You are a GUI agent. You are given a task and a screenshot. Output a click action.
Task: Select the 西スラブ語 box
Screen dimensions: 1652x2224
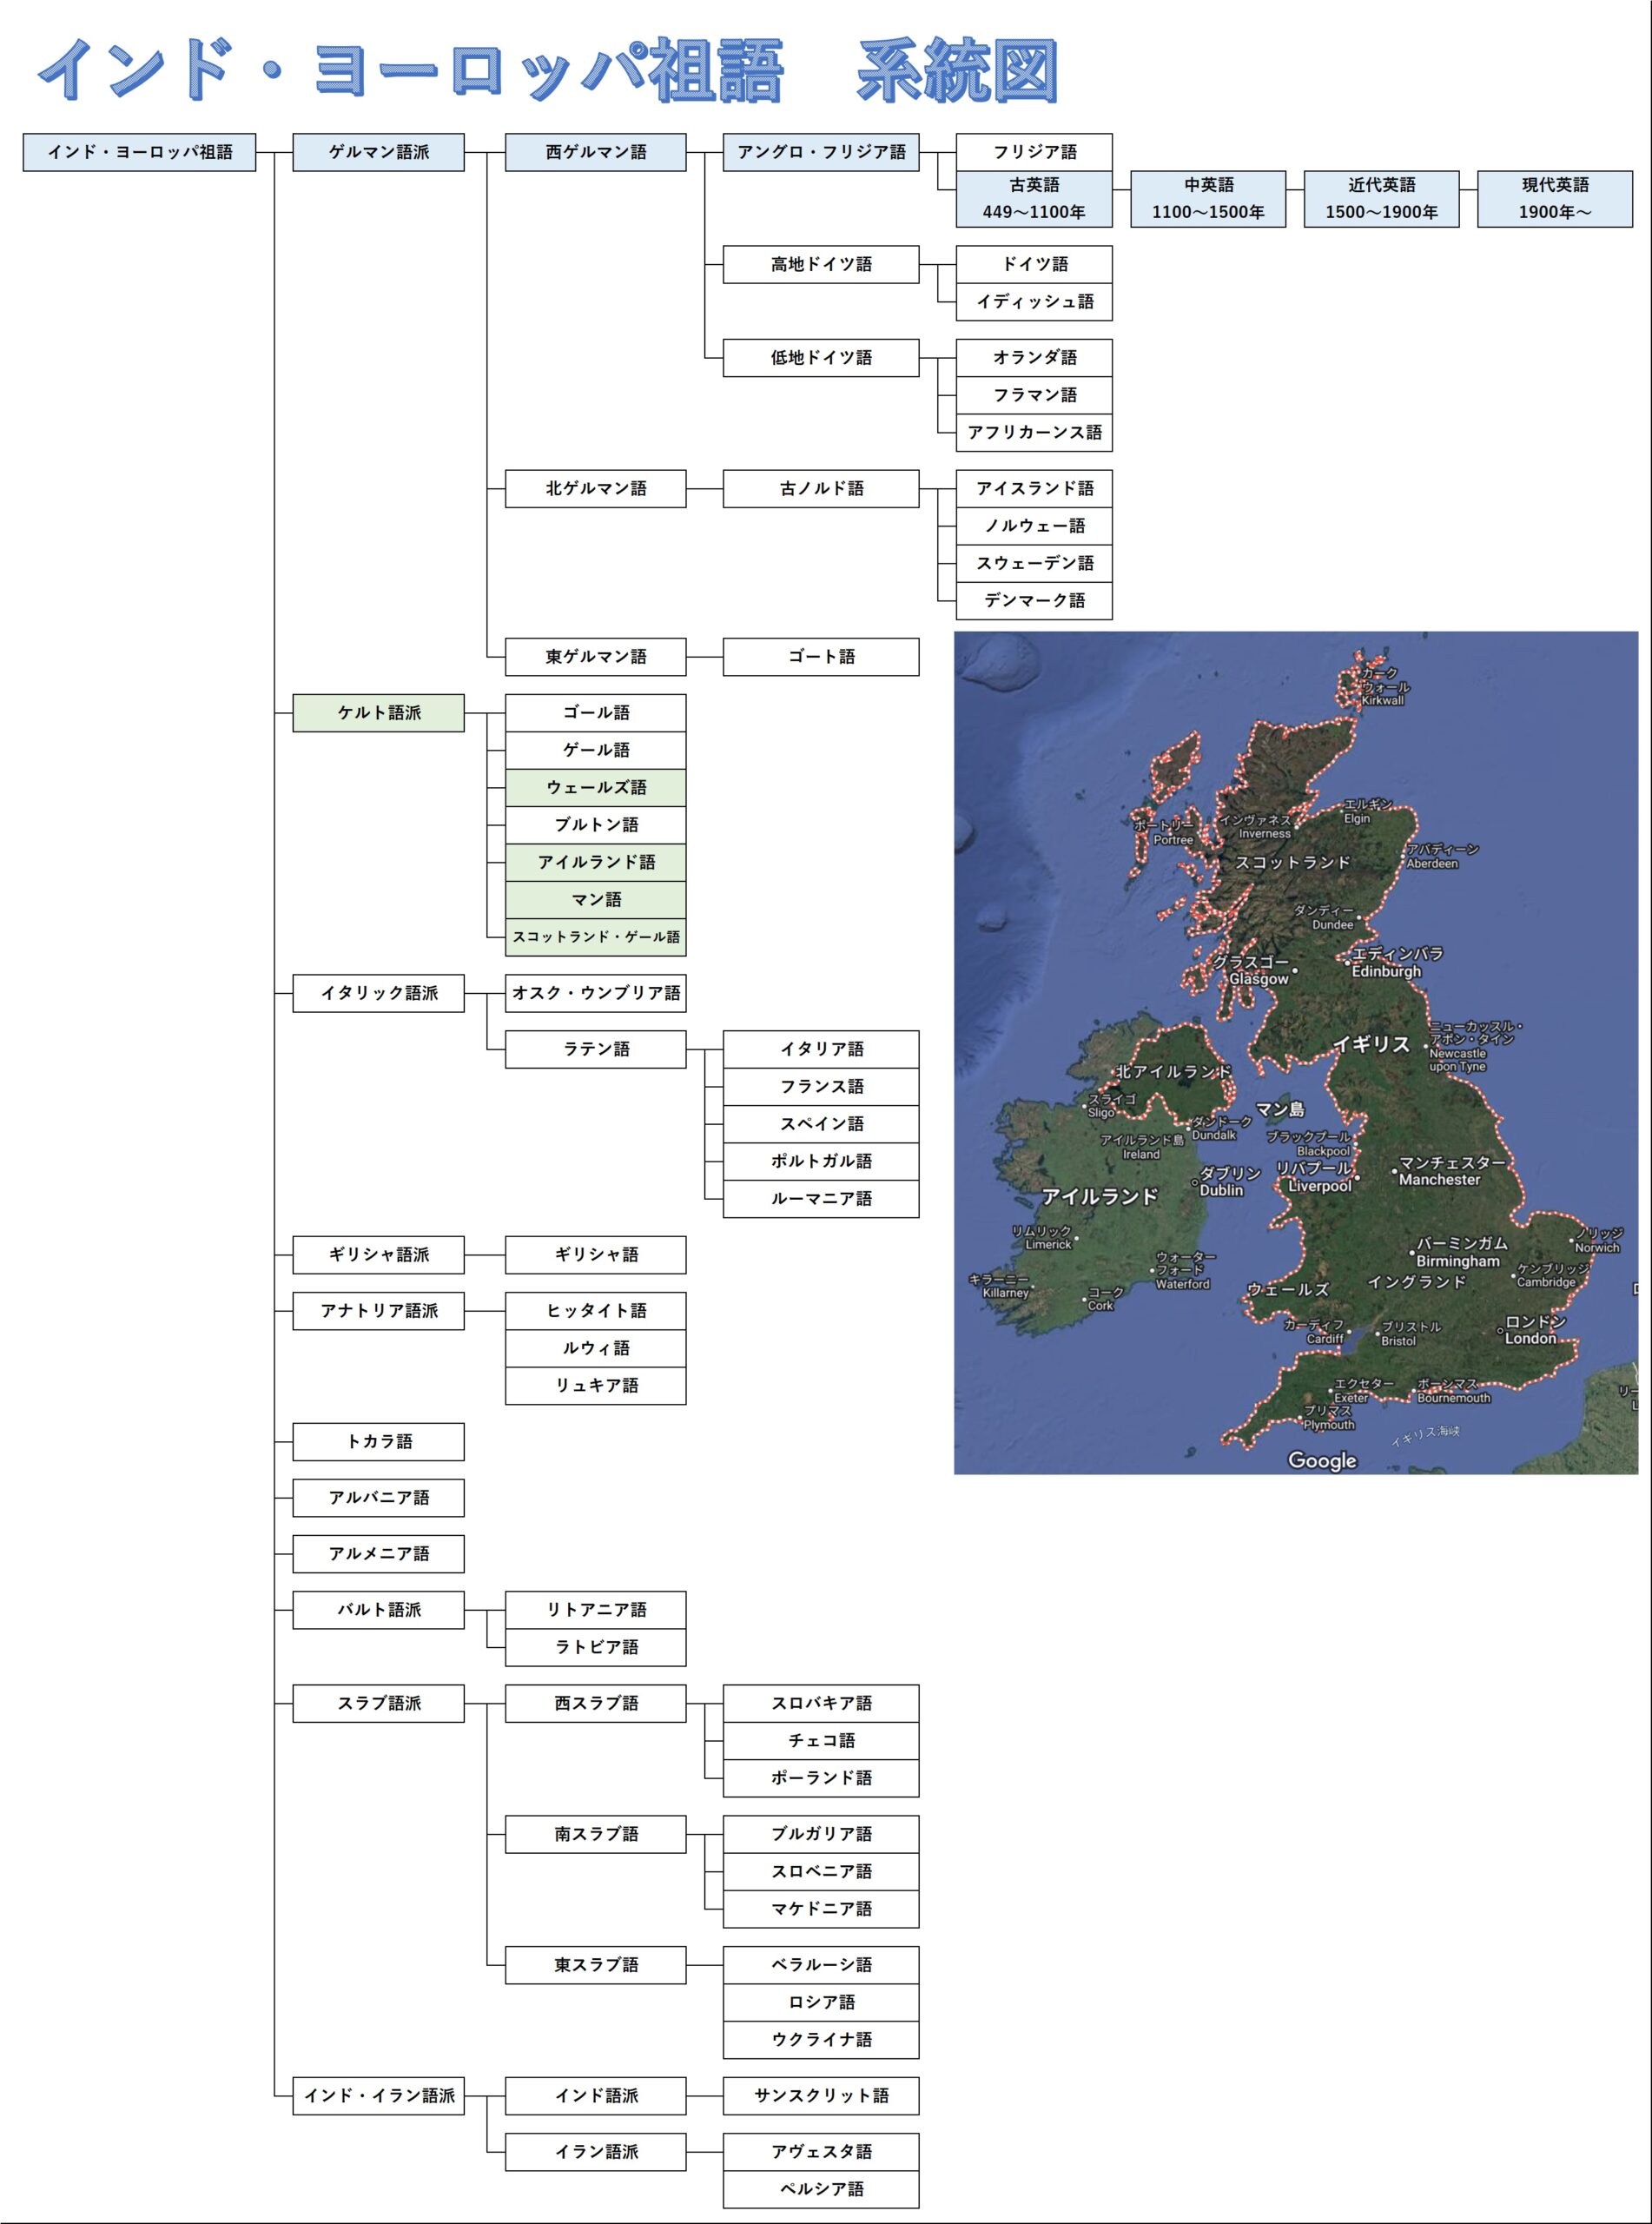click(x=596, y=1703)
